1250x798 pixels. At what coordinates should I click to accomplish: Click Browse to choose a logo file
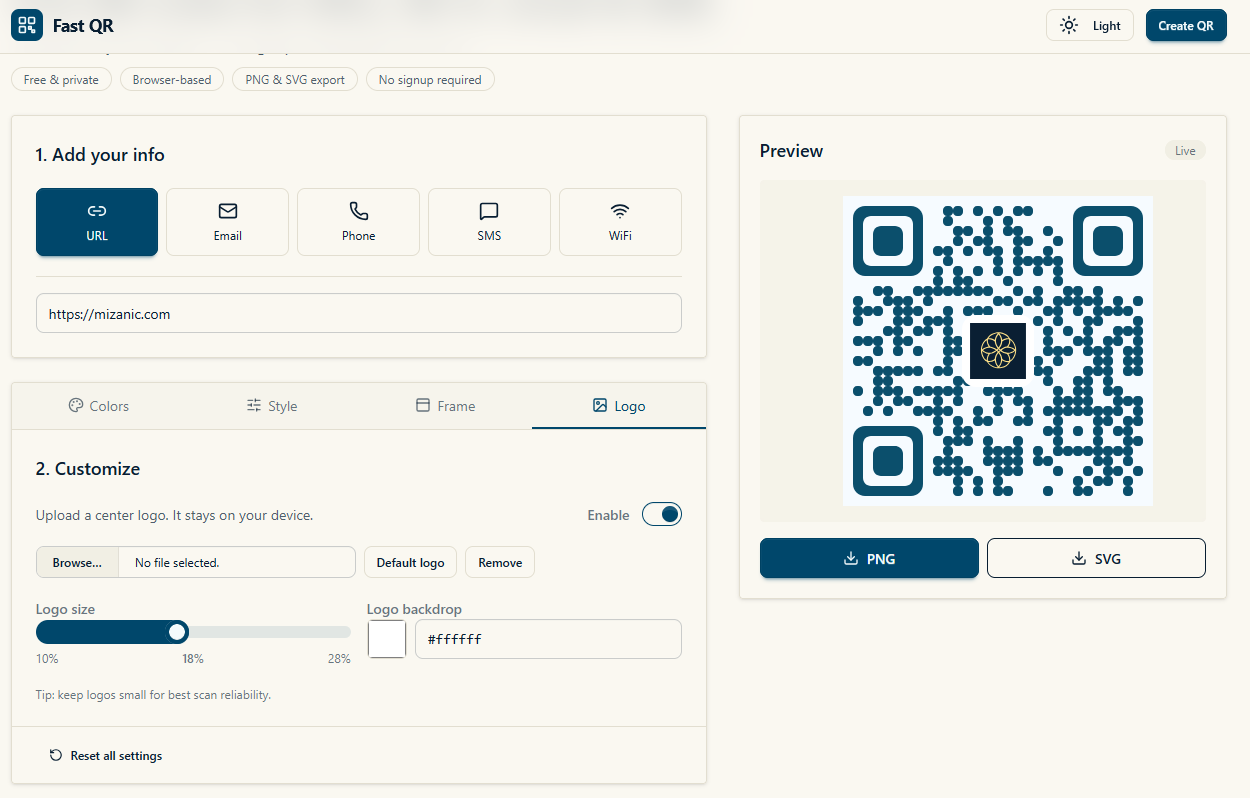(77, 562)
